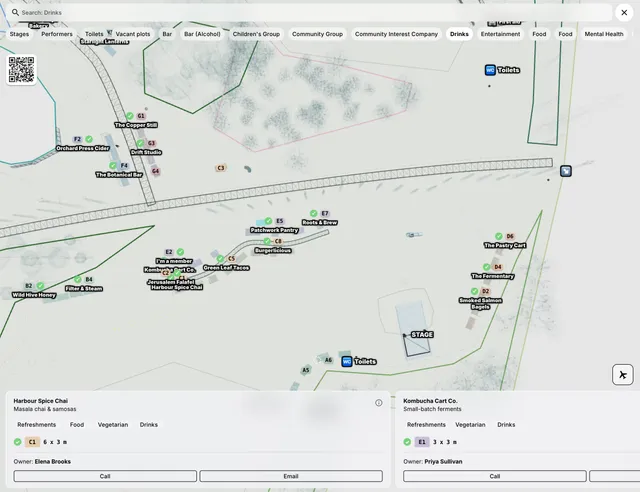Select the Children's Group filter chip
This screenshot has height=492, width=640.
tap(256, 34)
